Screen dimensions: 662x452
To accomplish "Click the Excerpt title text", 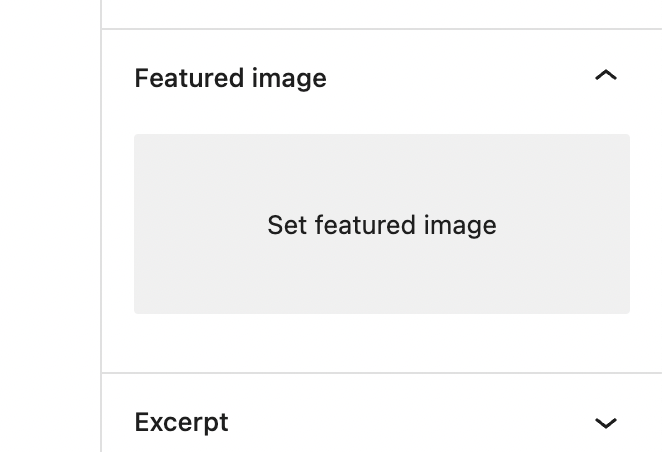I will [x=181, y=422].
